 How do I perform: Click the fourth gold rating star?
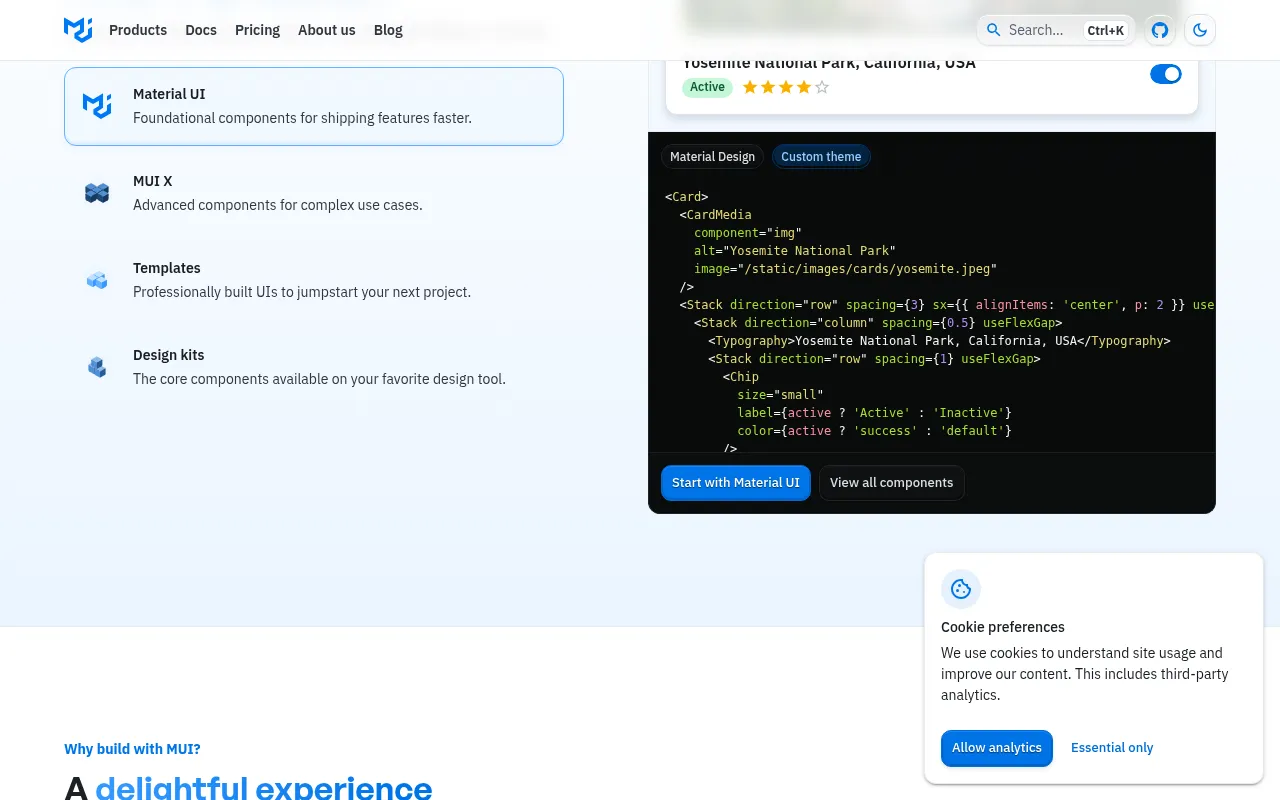804,87
